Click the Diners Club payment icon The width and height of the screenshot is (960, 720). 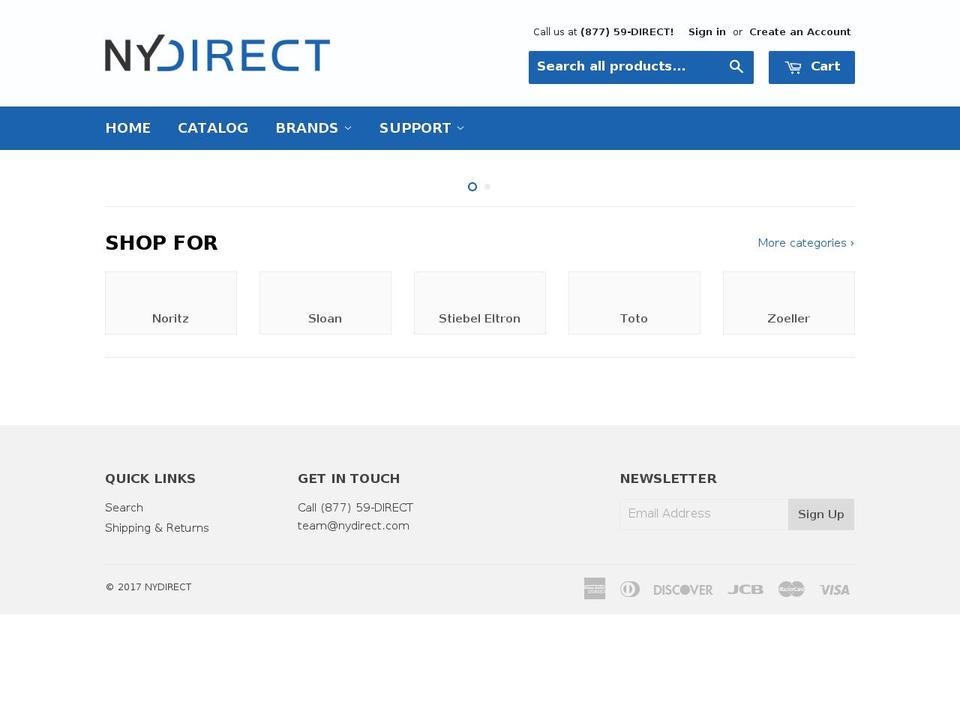[629, 589]
